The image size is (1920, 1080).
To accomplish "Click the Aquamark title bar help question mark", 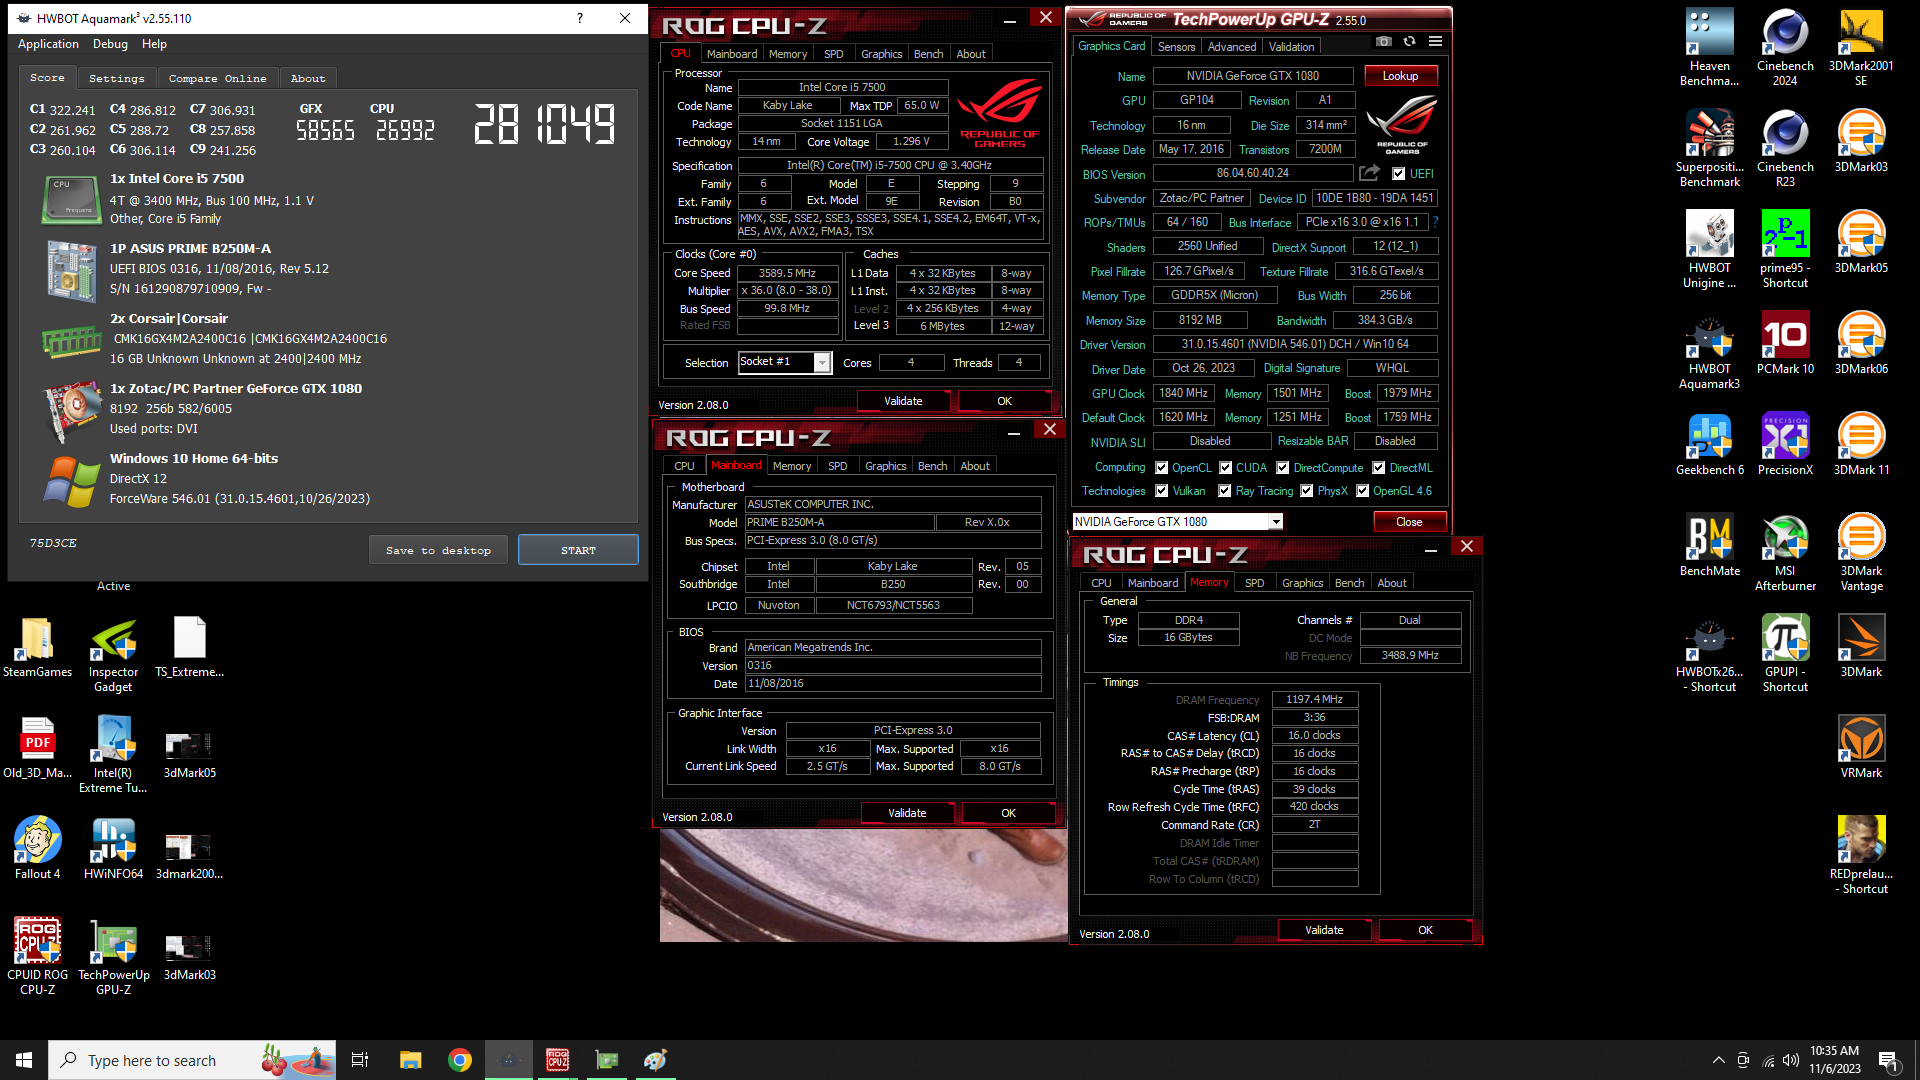I will tap(580, 18).
